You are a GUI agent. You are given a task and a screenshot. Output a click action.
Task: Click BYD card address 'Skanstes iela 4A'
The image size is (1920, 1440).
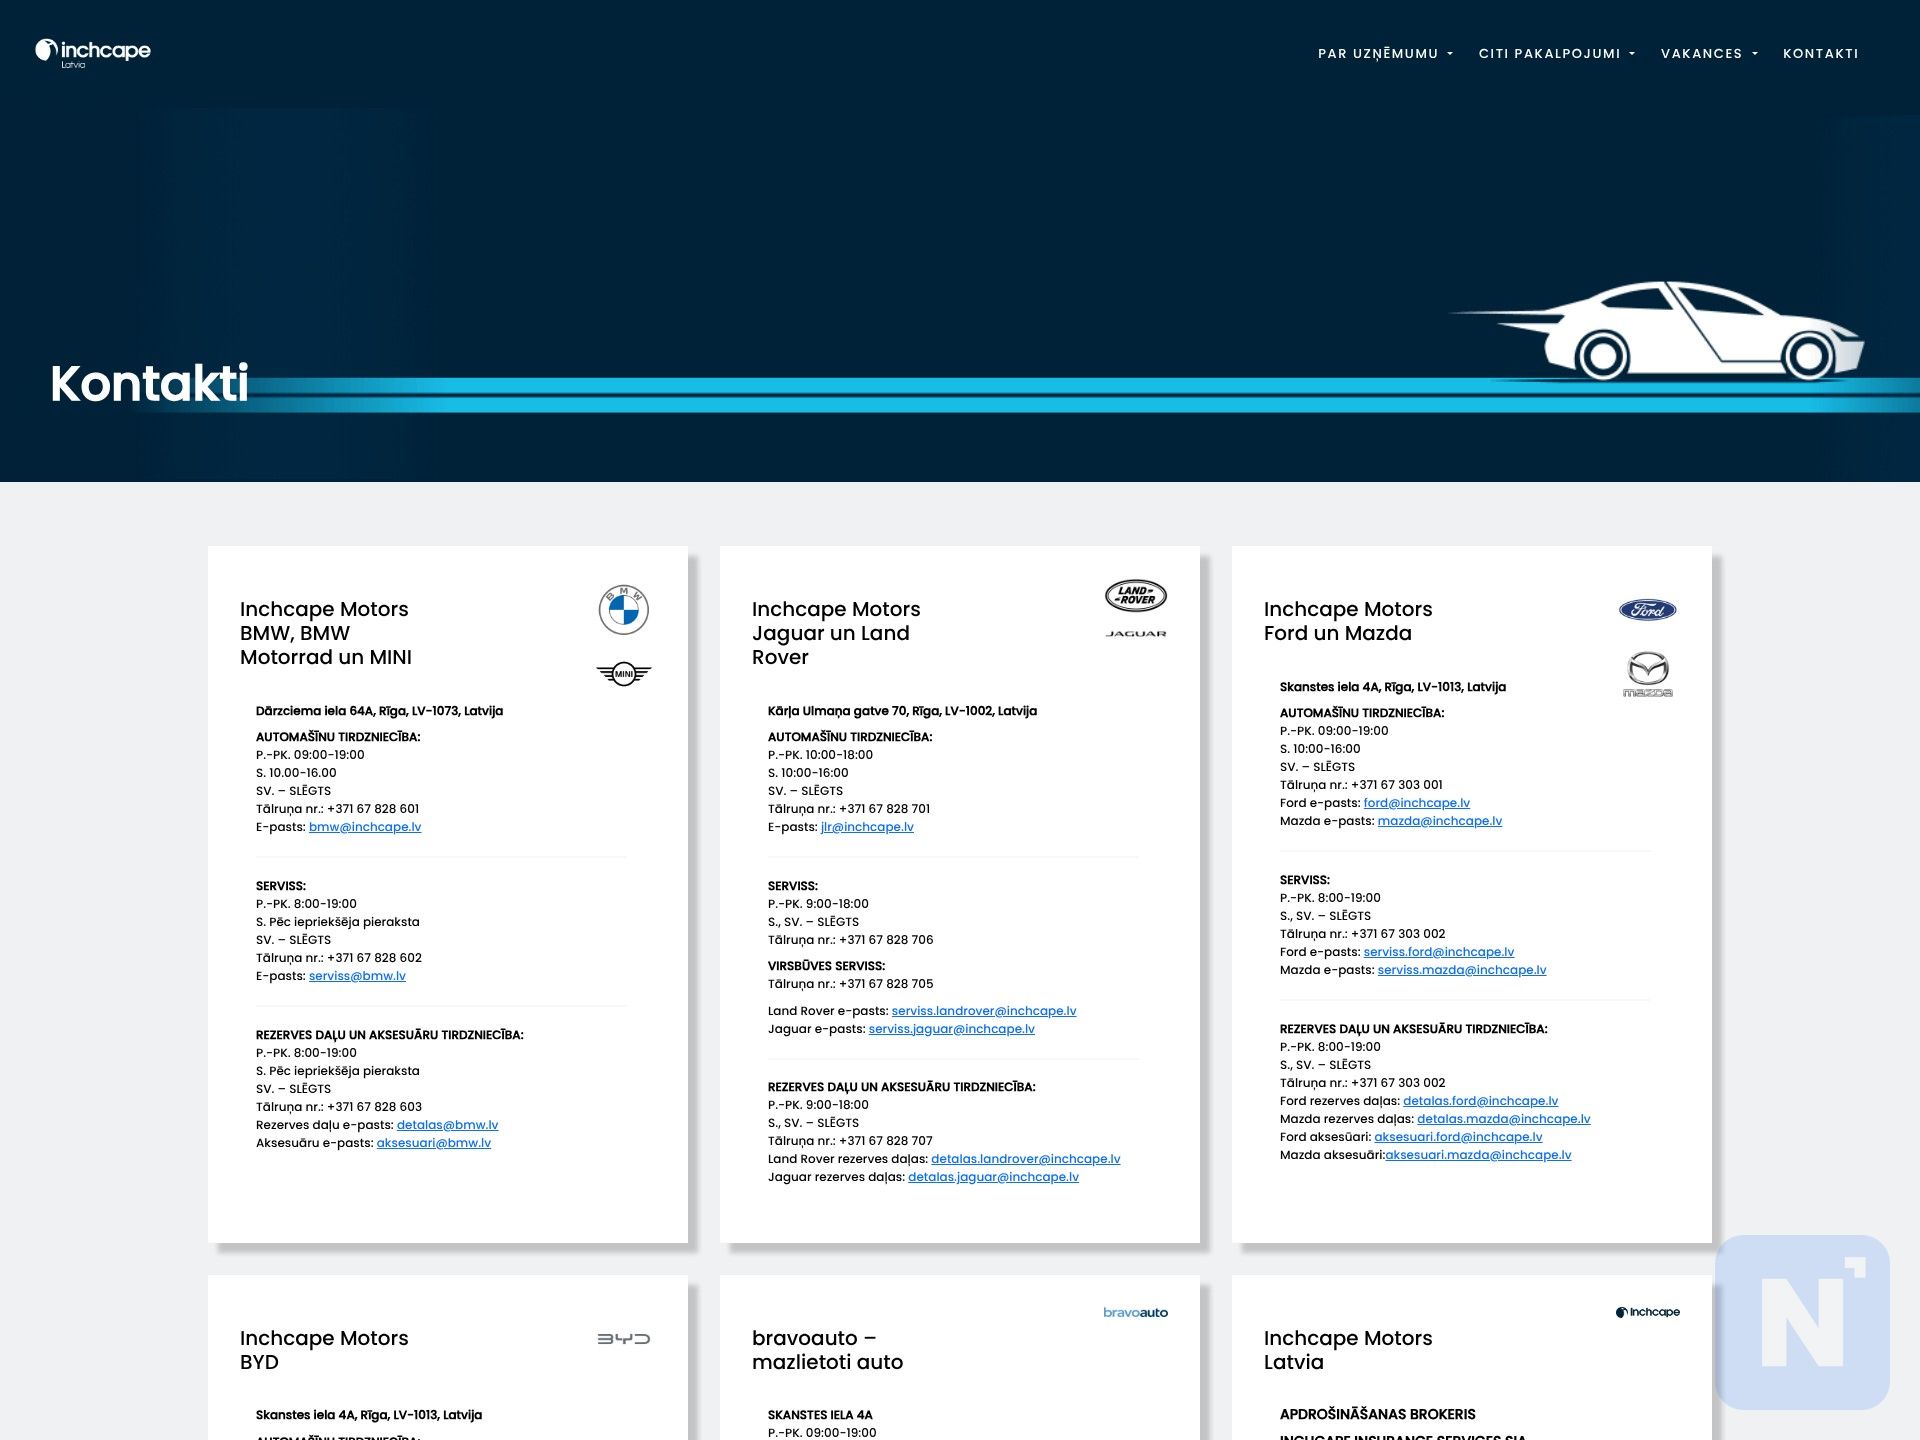(x=368, y=1415)
